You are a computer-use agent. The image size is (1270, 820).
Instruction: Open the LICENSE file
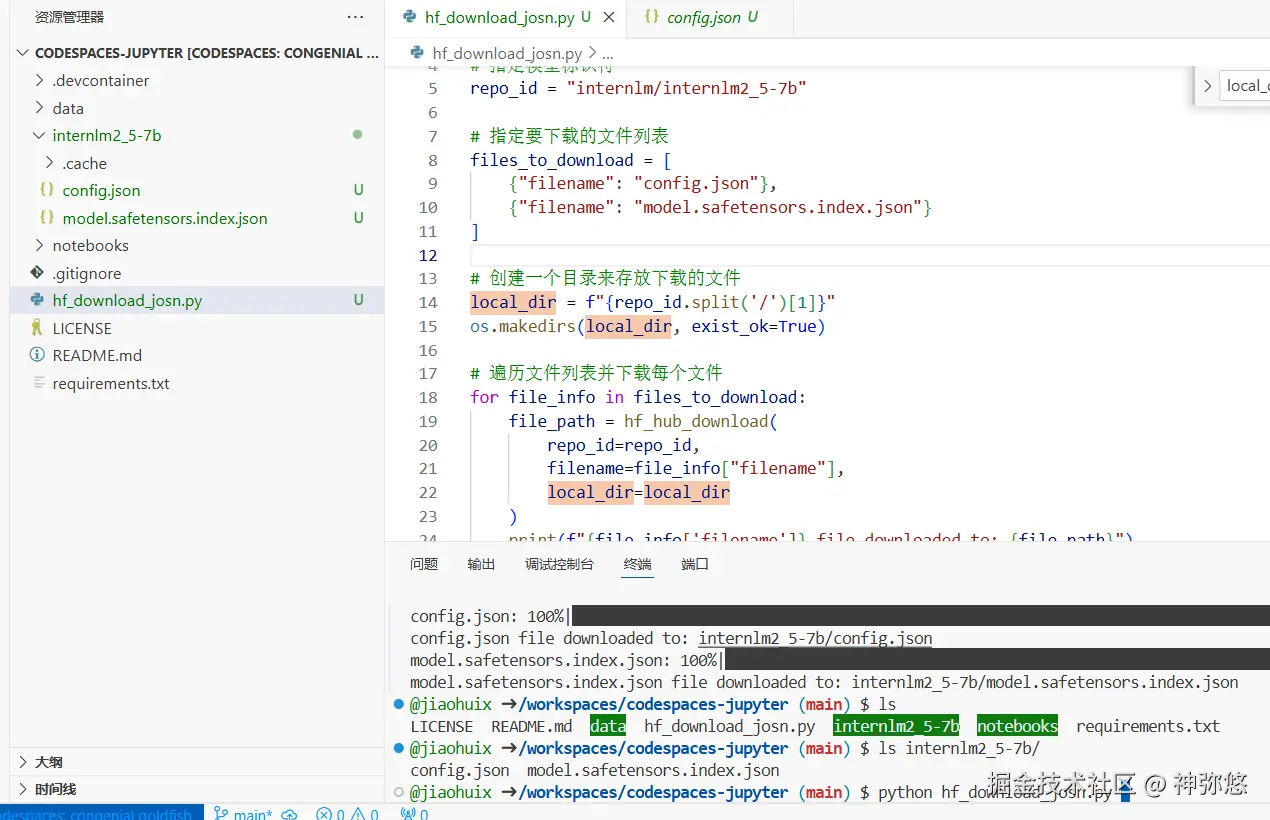(x=82, y=328)
